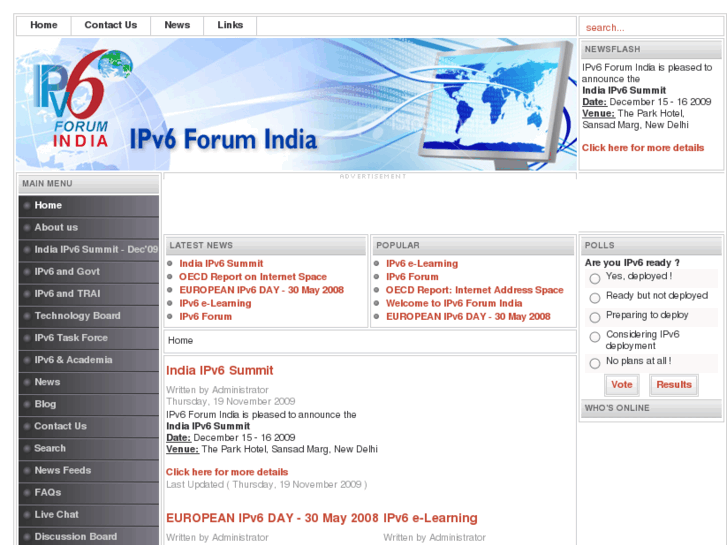Open Contact Us in main menu sidebar
727x545 pixels.
coord(89,426)
